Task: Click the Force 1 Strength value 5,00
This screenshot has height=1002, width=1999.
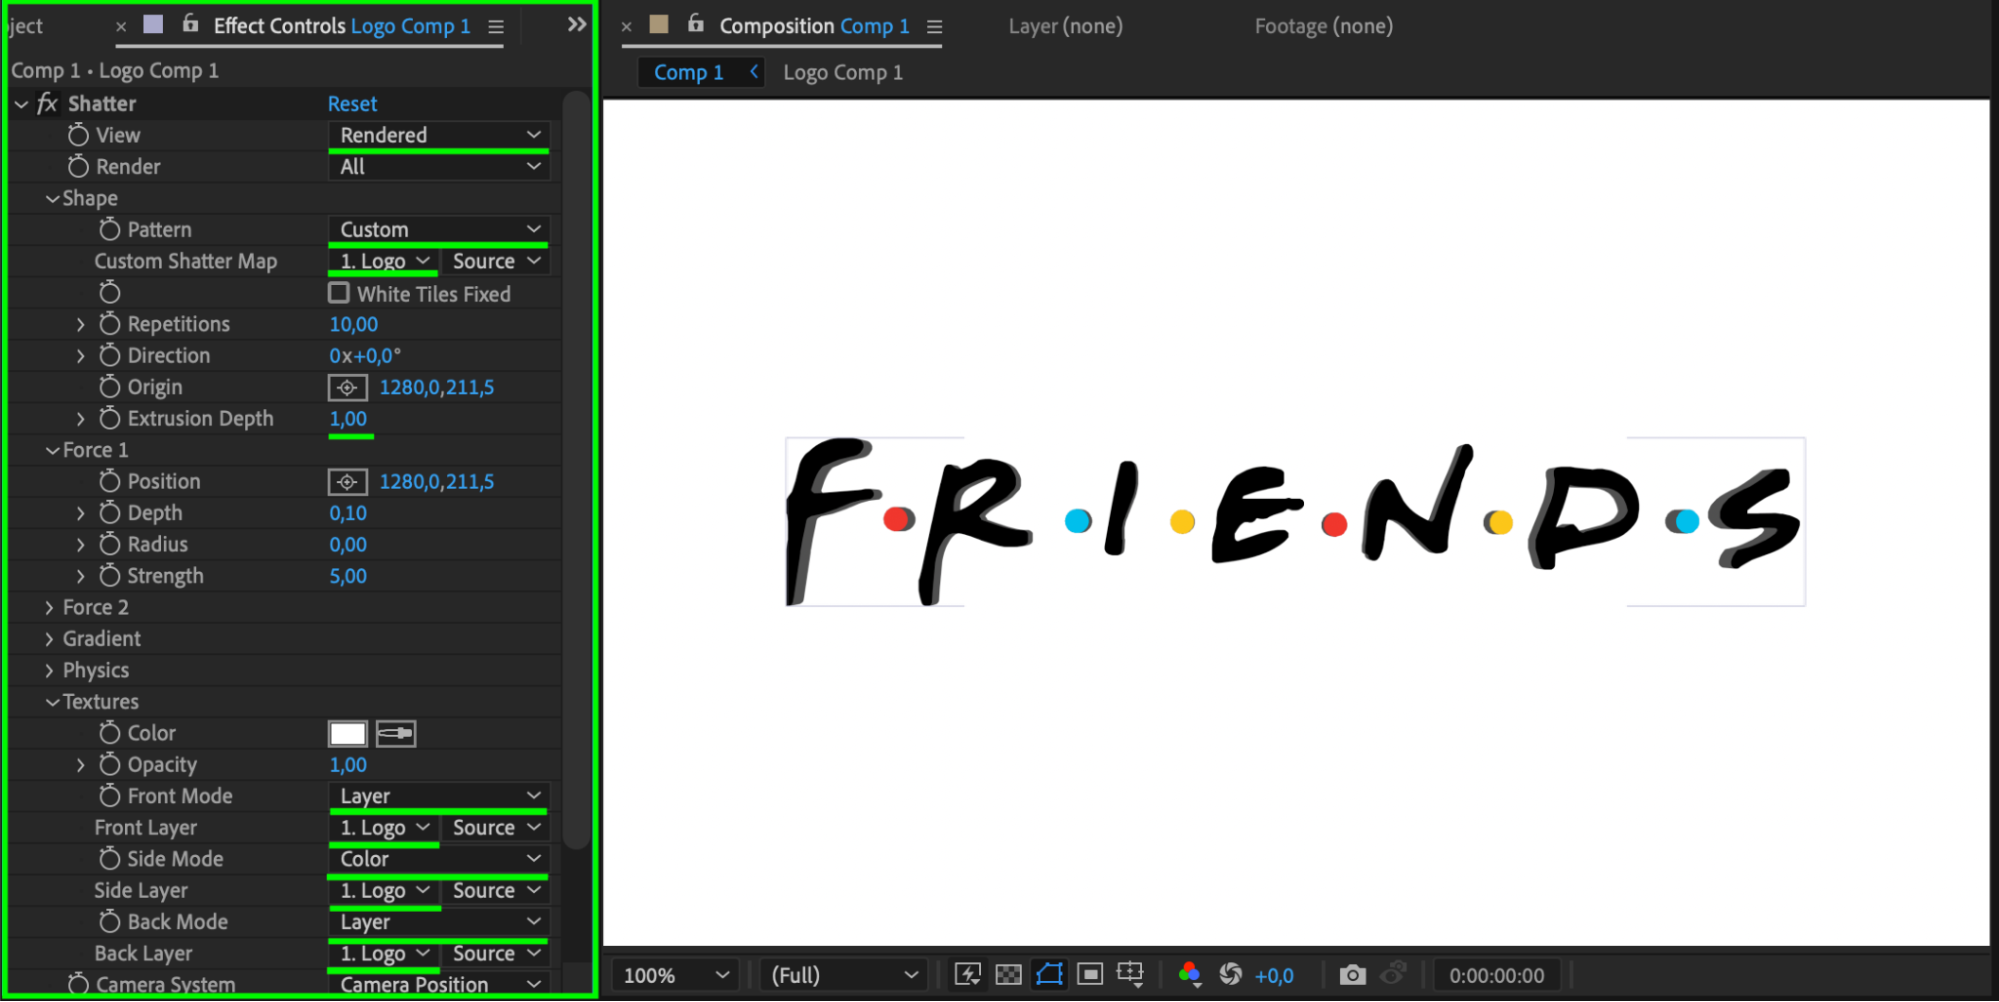Action: pos(348,576)
